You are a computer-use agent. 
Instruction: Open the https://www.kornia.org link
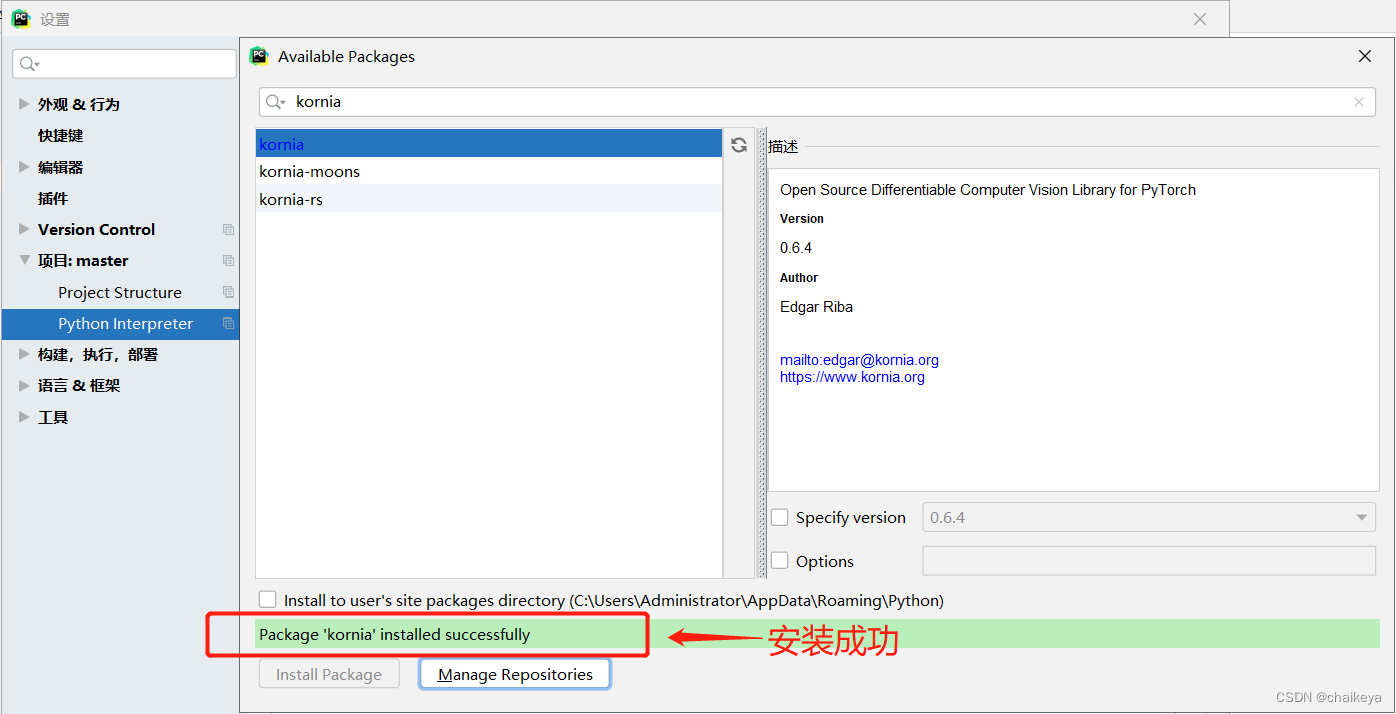coord(852,377)
